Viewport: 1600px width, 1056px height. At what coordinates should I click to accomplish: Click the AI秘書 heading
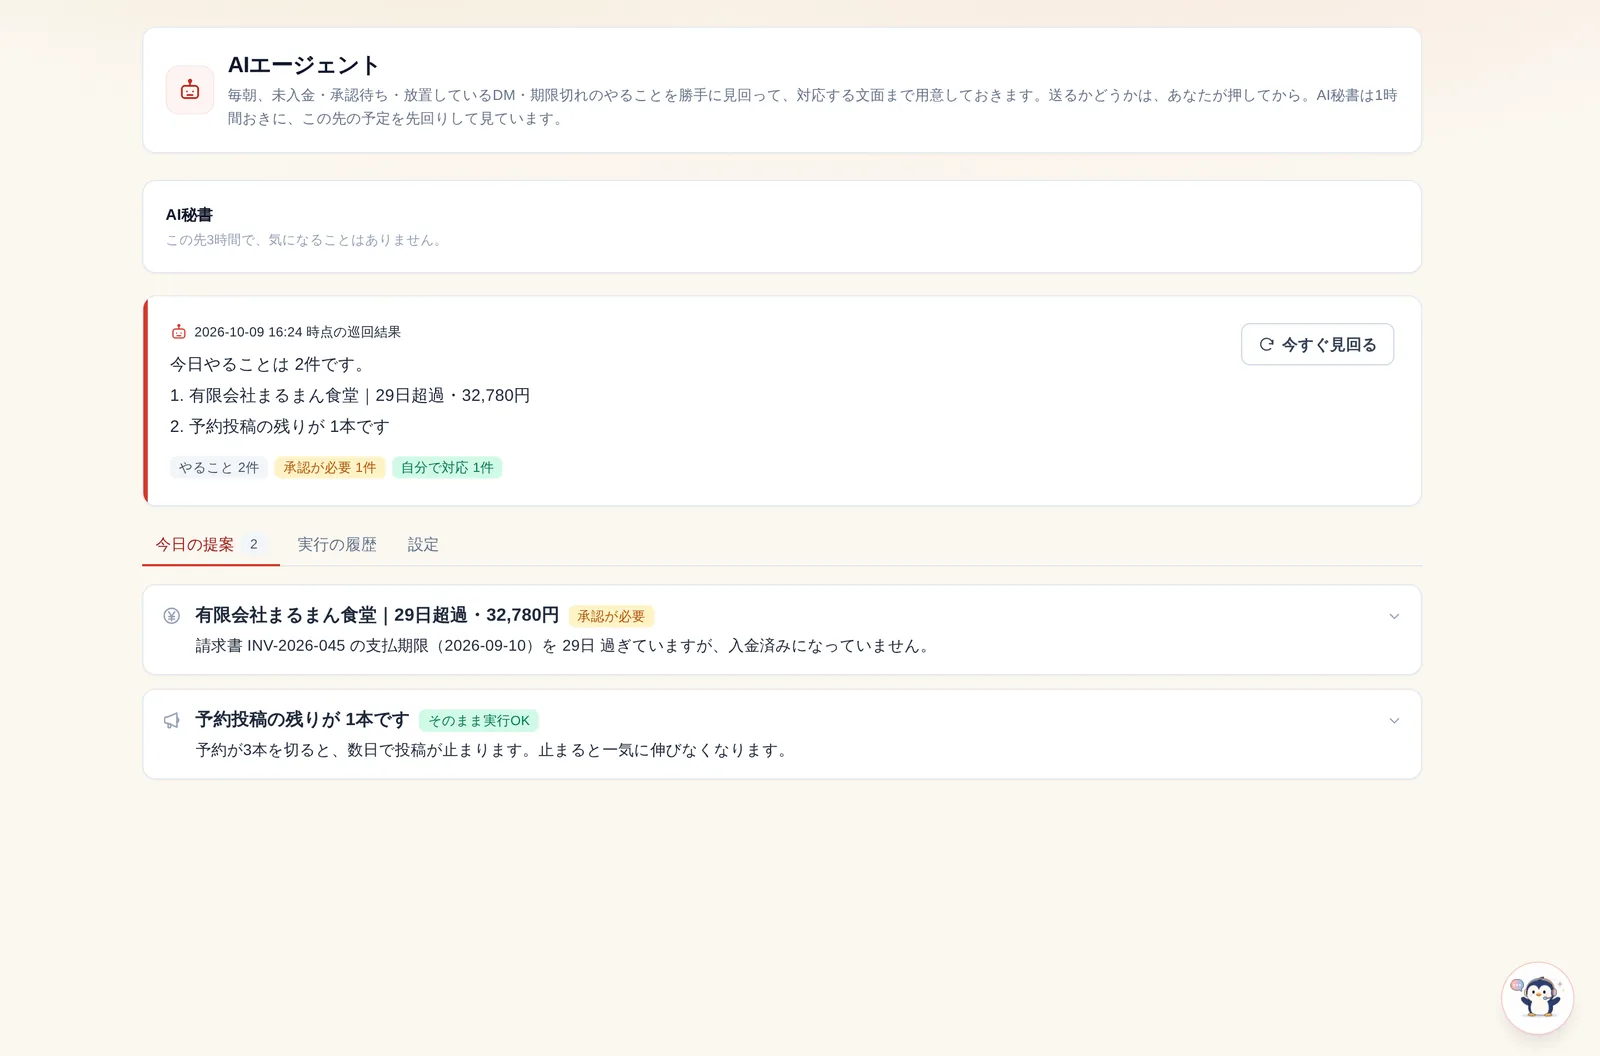click(189, 215)
